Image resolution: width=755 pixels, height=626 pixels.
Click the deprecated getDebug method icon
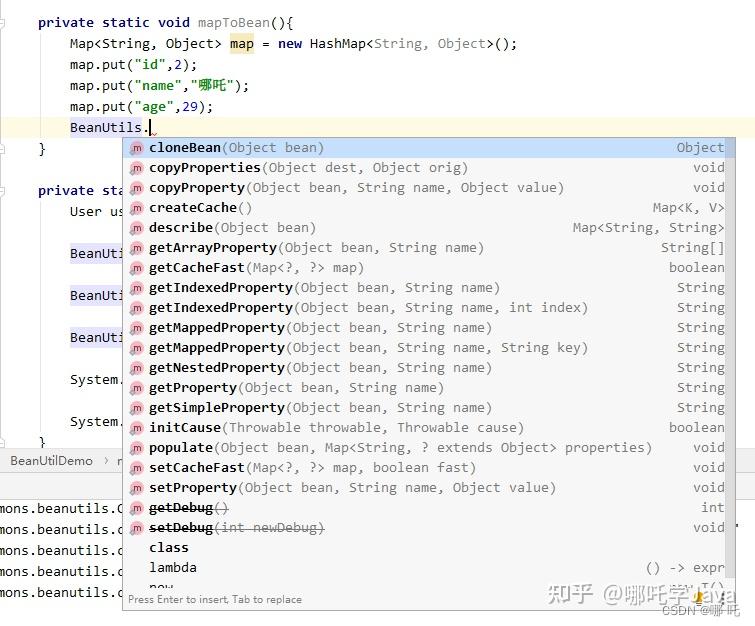137,508
